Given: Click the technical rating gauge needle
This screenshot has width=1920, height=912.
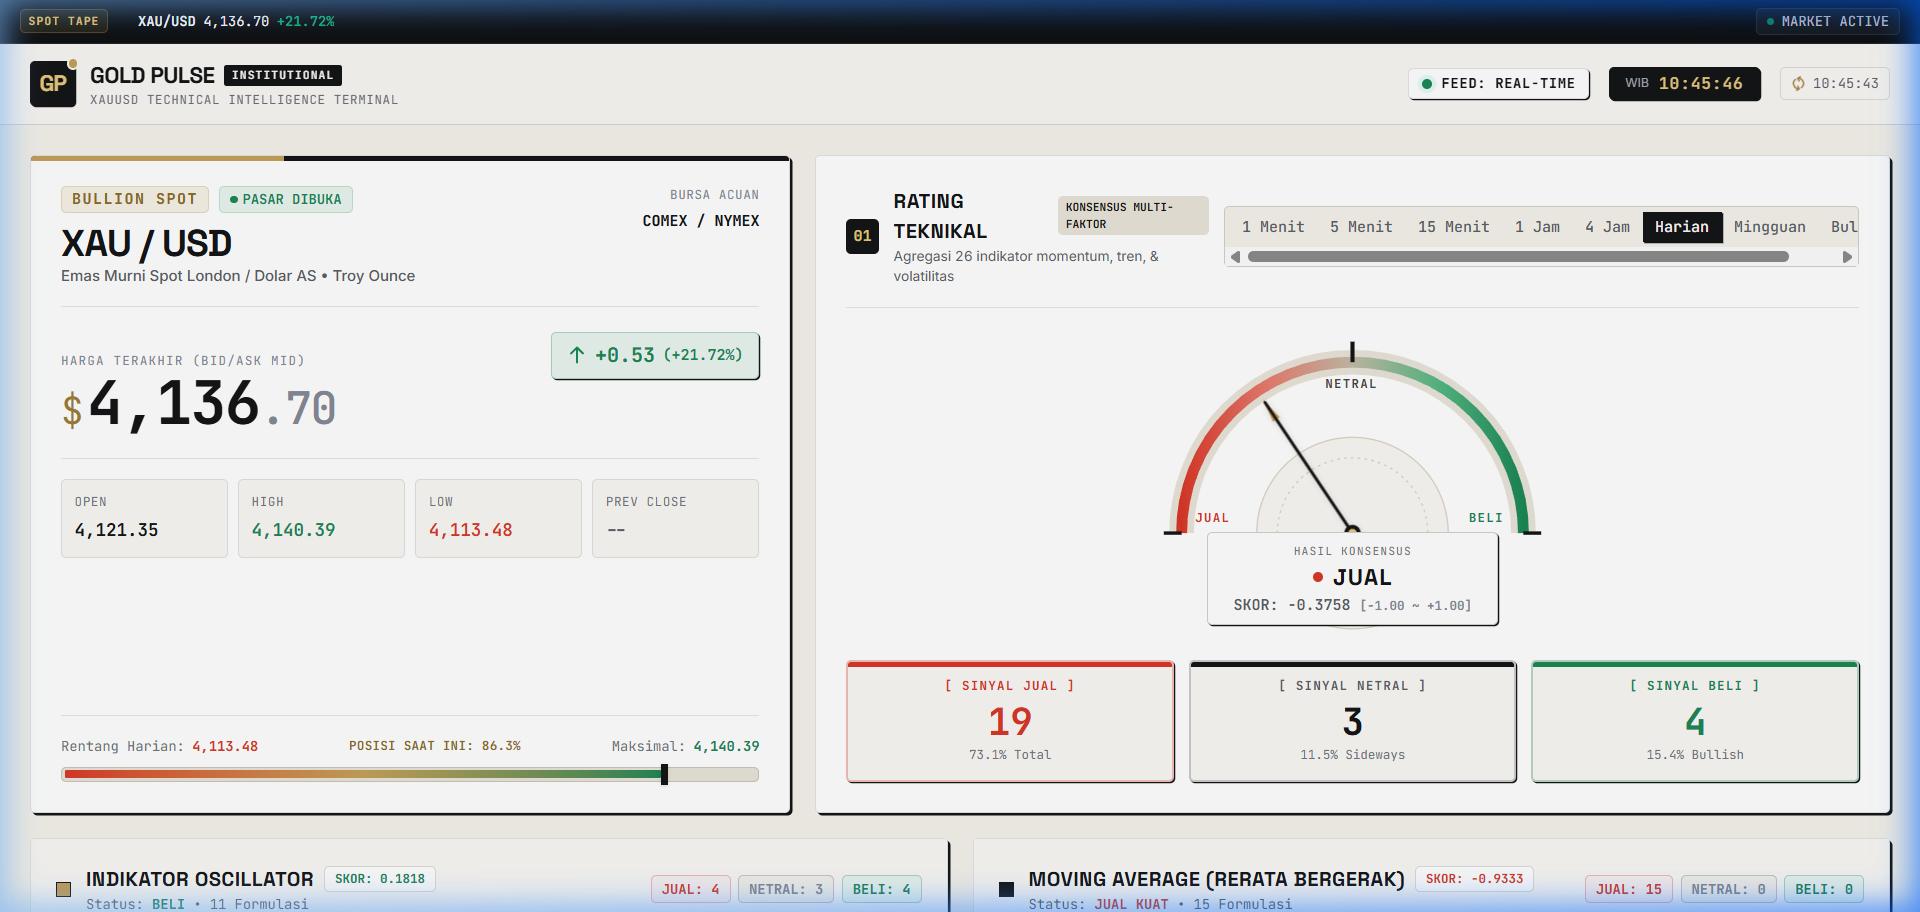Looking at the screenshot, I should (x=1308, y=465).
